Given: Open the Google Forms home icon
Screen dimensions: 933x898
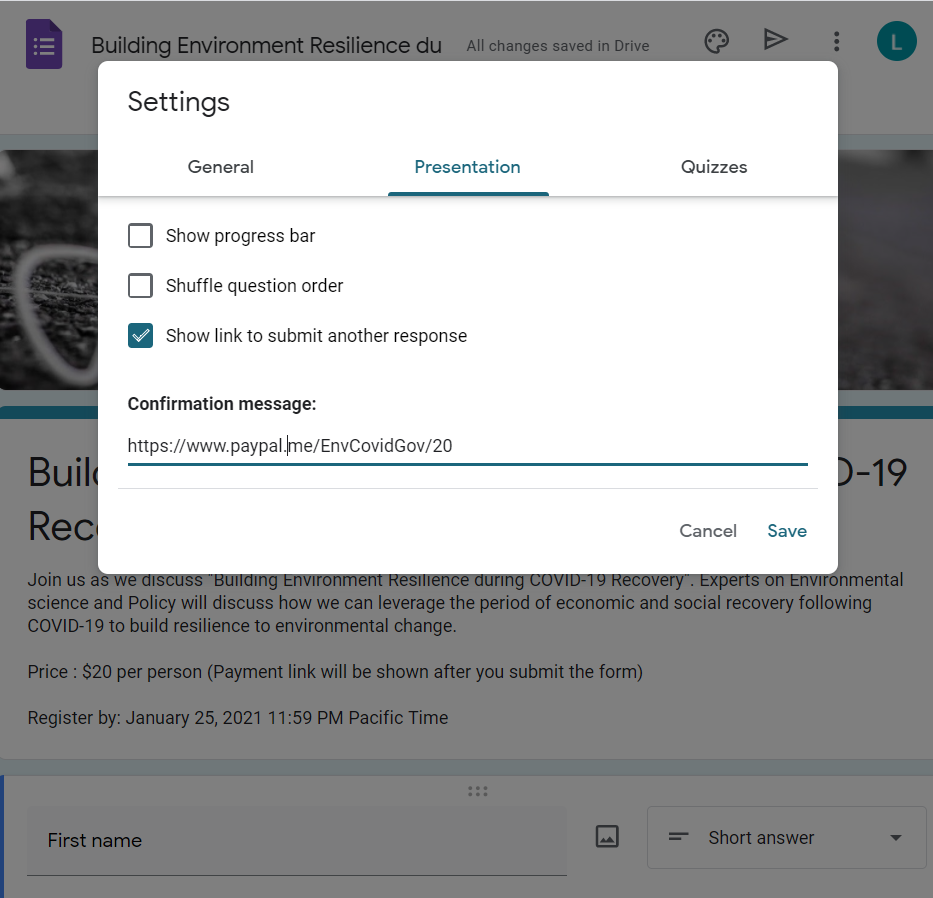Looking at the screenshot, I should click(x=44, y=45).
